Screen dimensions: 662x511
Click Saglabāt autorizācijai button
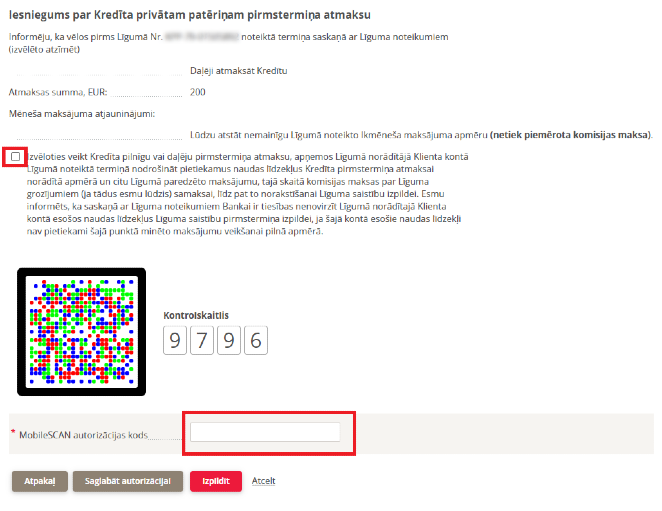(x=128, y=481)
